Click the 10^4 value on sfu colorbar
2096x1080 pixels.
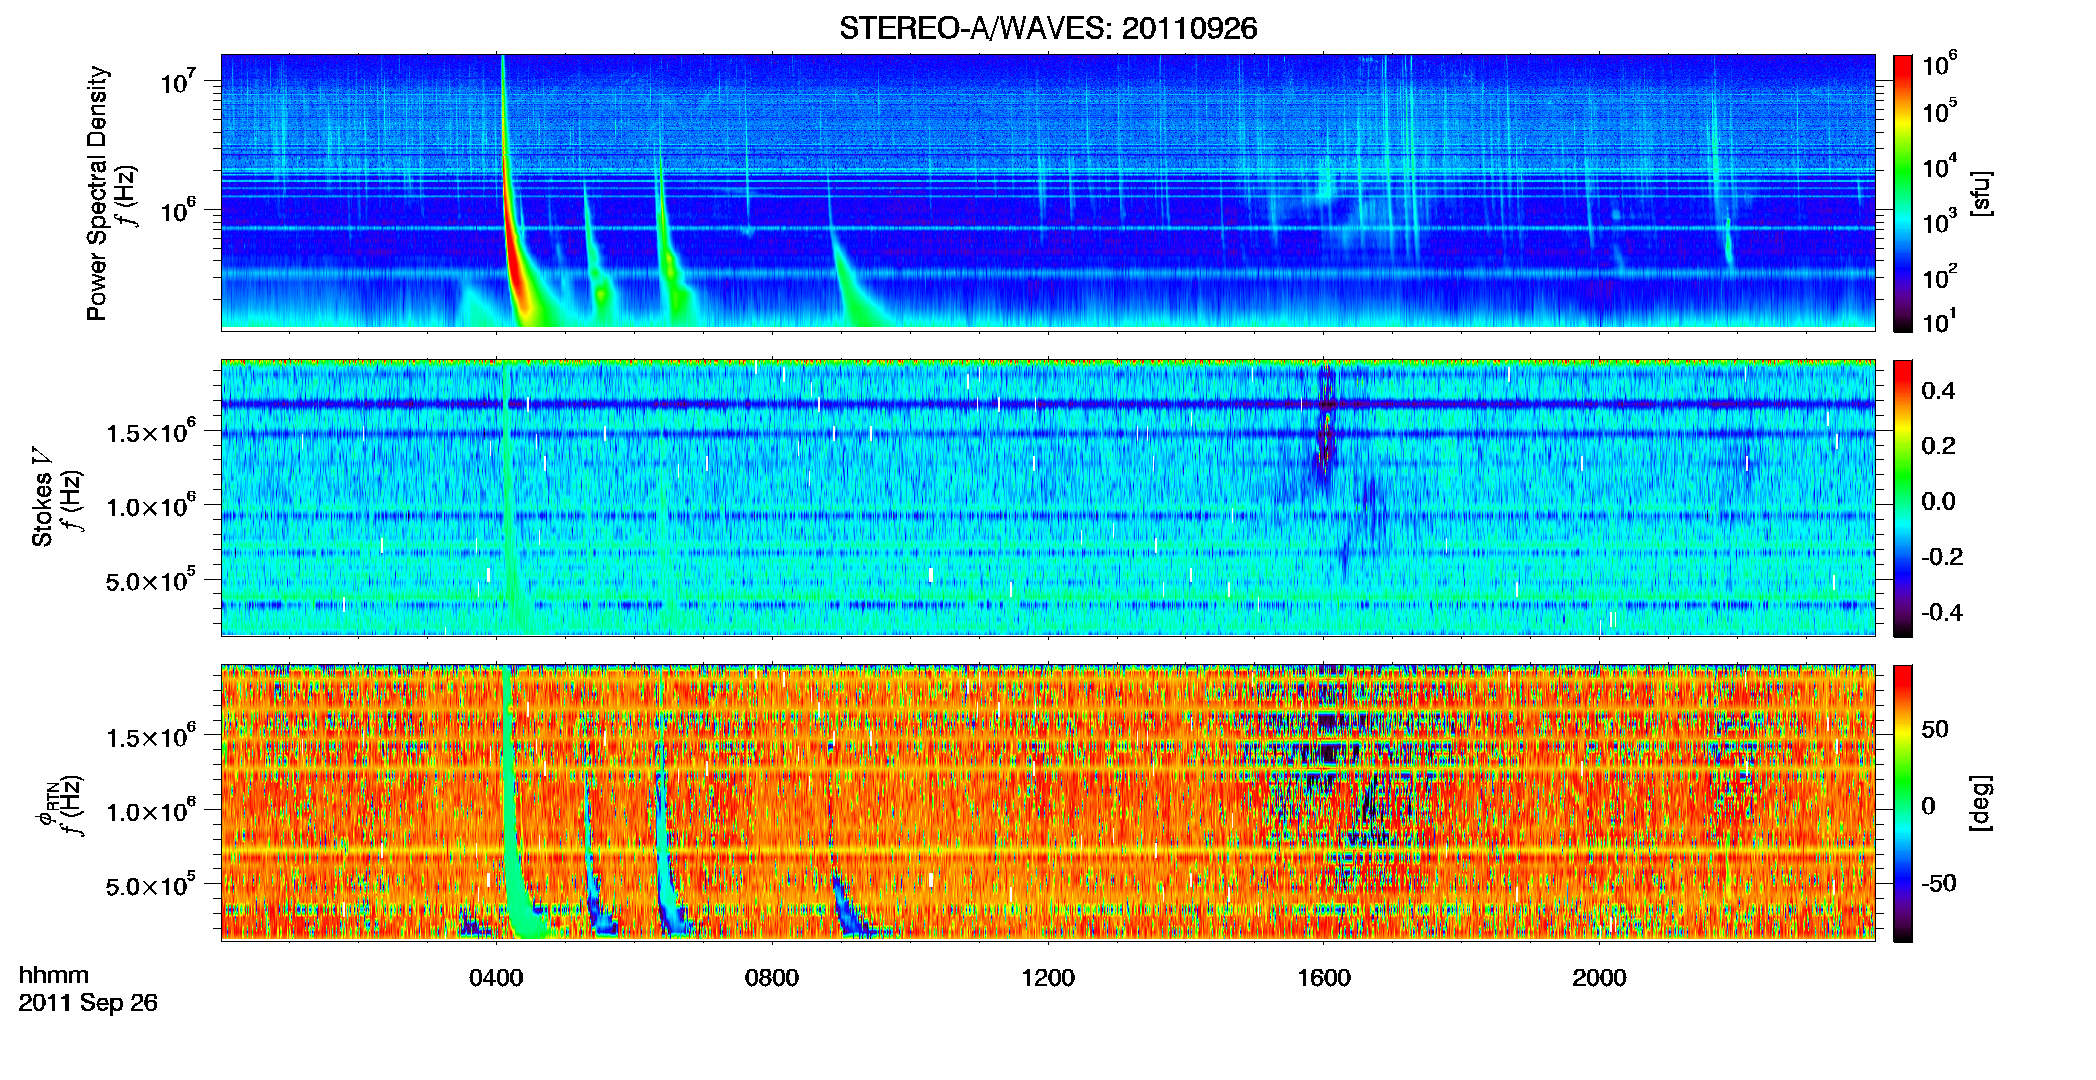click(x=1940, y=166)
